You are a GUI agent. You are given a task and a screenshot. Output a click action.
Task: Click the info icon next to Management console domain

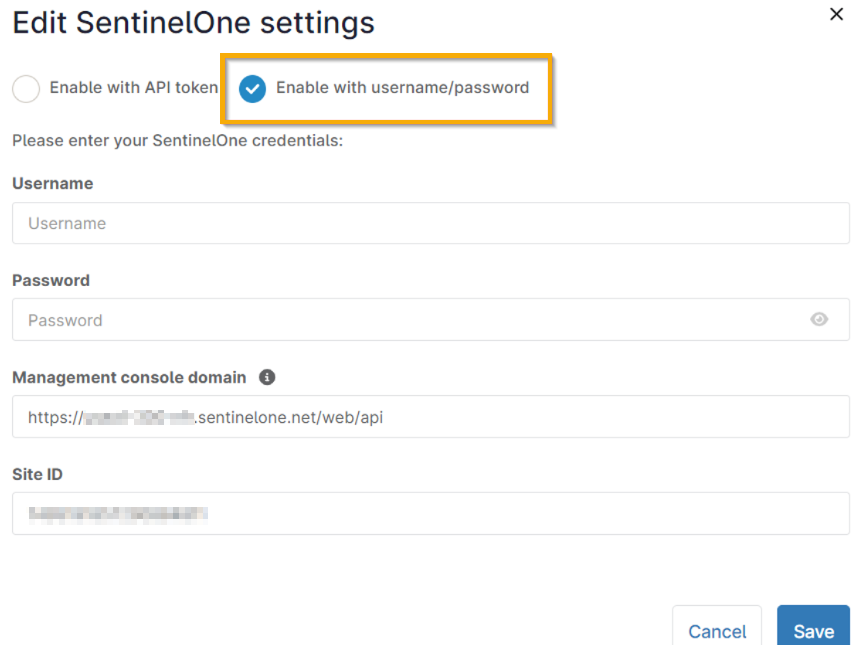(267, 377)
